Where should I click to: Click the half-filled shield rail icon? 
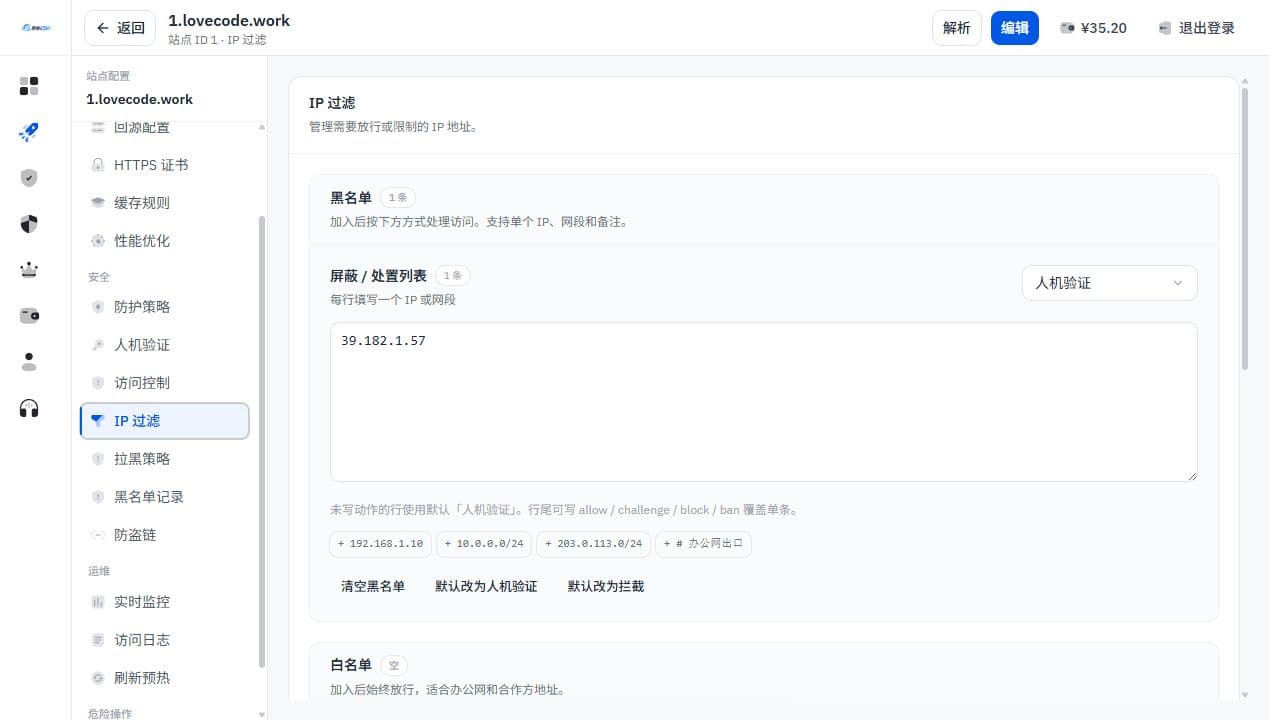[x=29, y=224]
